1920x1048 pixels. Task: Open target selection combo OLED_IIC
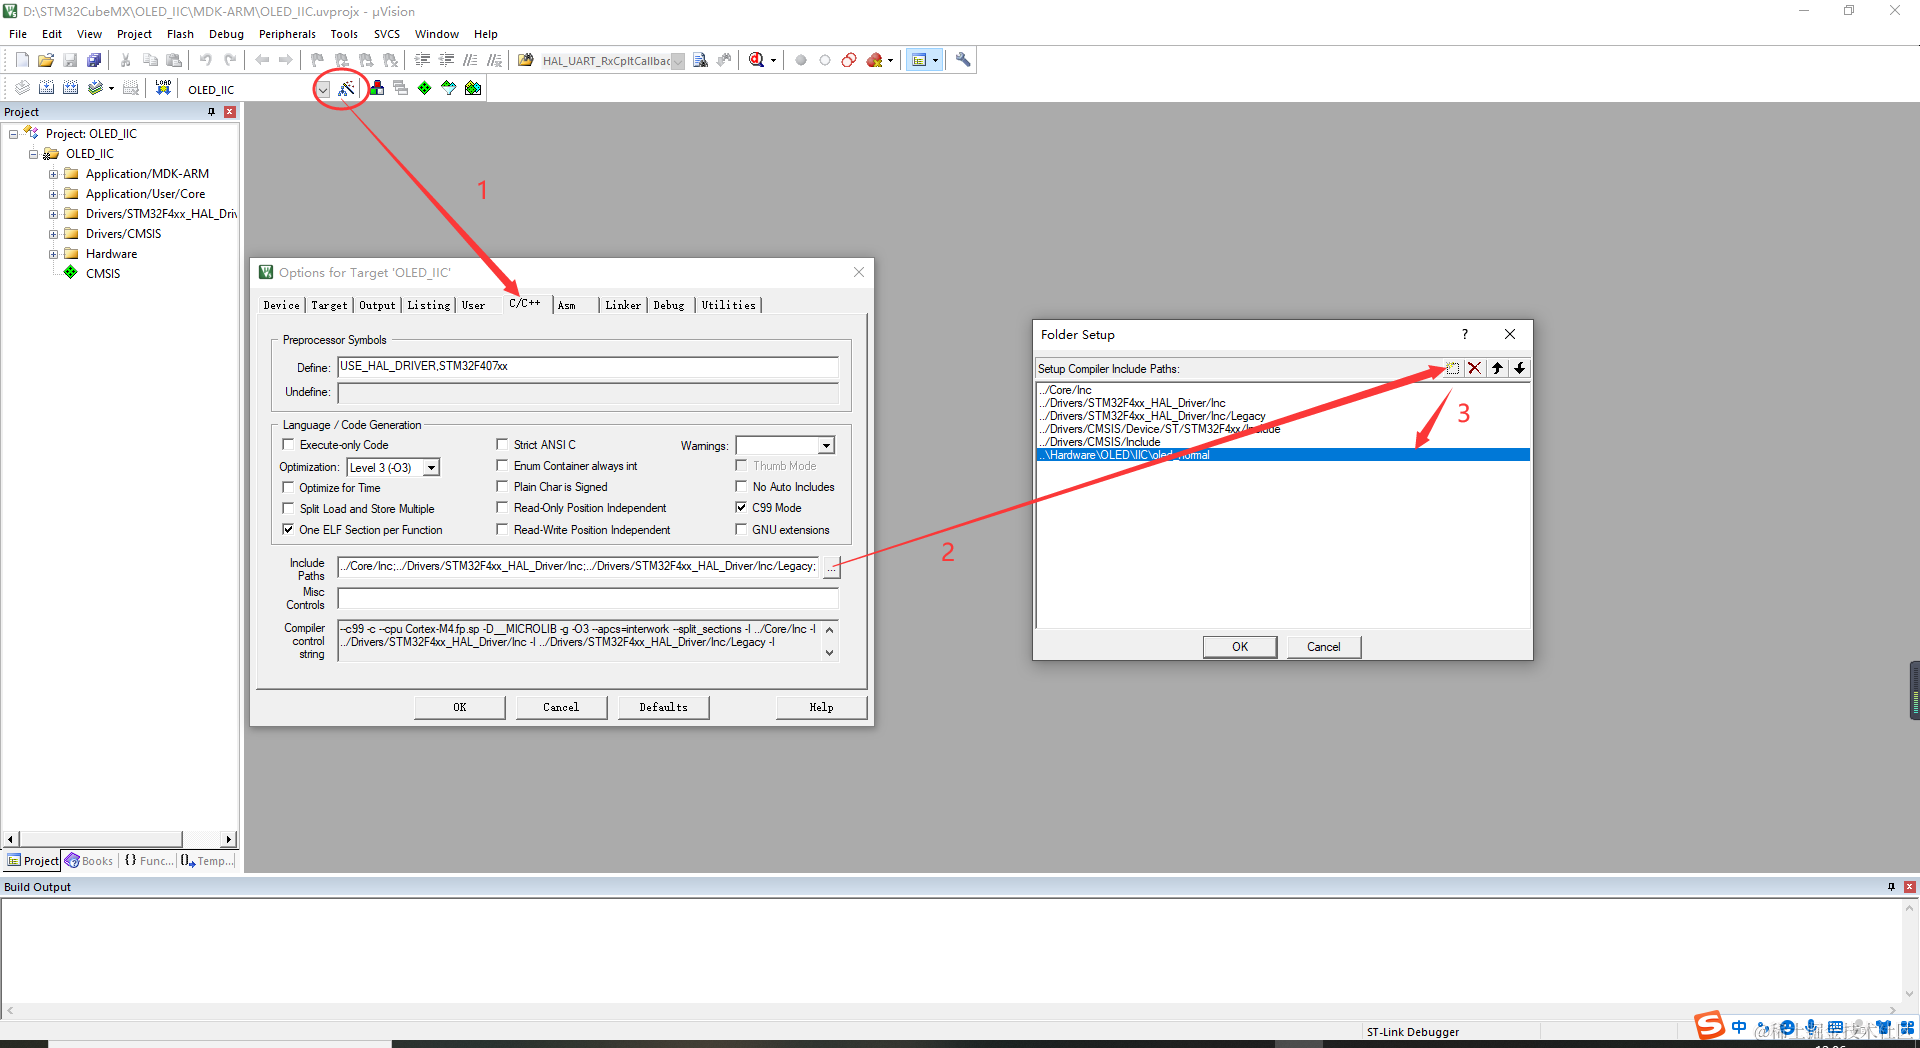[x=322, y=89]
